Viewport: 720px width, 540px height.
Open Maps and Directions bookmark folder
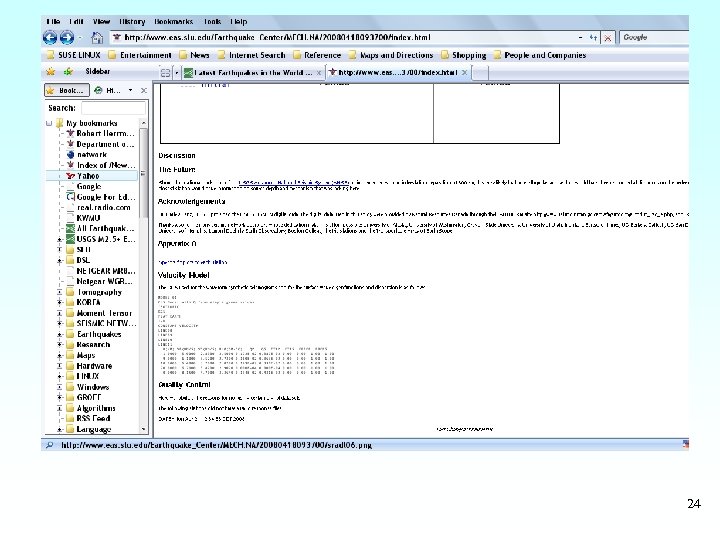391,55
